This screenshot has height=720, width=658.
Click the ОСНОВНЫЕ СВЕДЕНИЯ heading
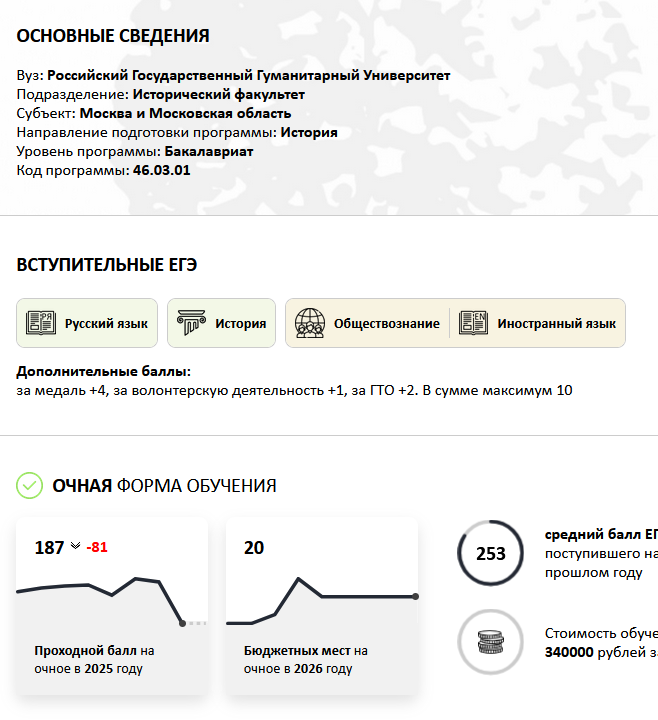[113, 36]
